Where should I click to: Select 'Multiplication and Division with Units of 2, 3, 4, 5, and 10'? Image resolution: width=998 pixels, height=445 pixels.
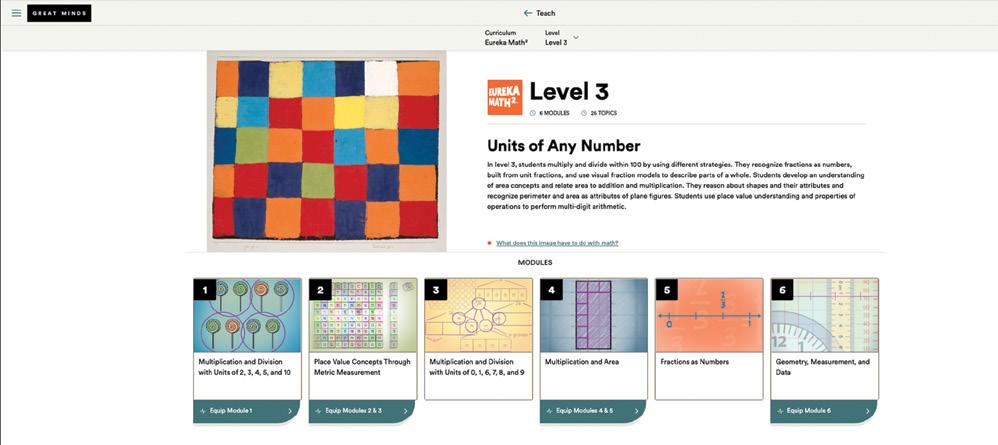[x=245, y=367]
